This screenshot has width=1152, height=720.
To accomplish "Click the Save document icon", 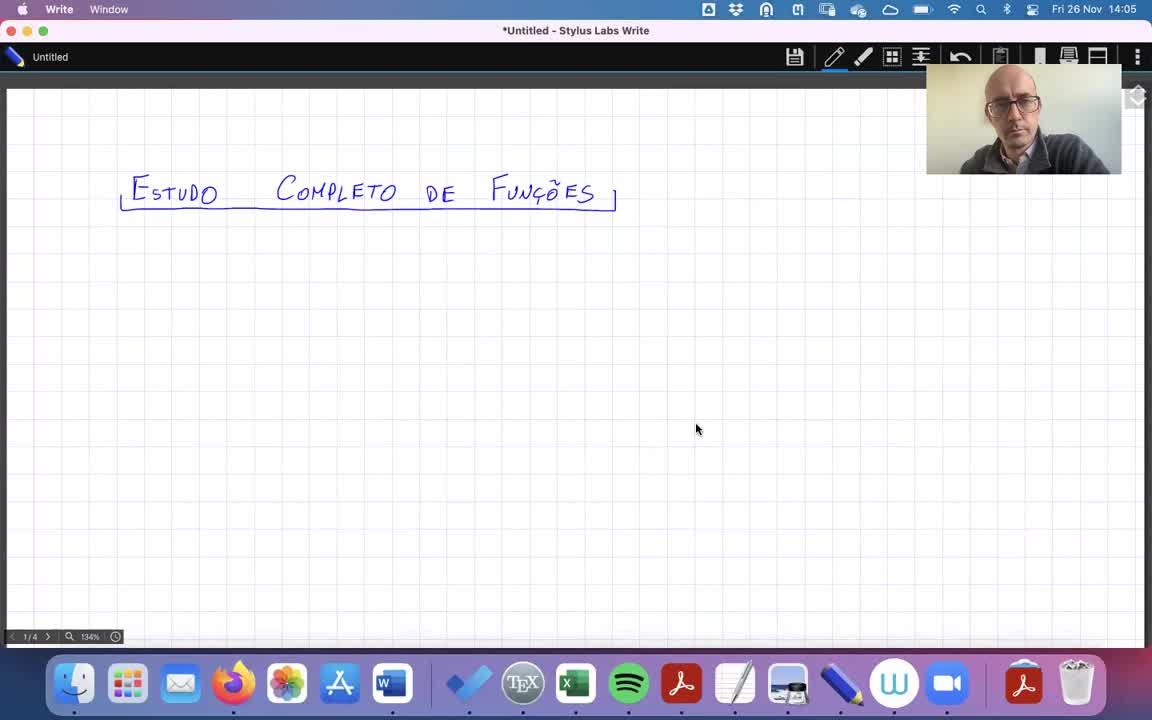I will (795, 57).
